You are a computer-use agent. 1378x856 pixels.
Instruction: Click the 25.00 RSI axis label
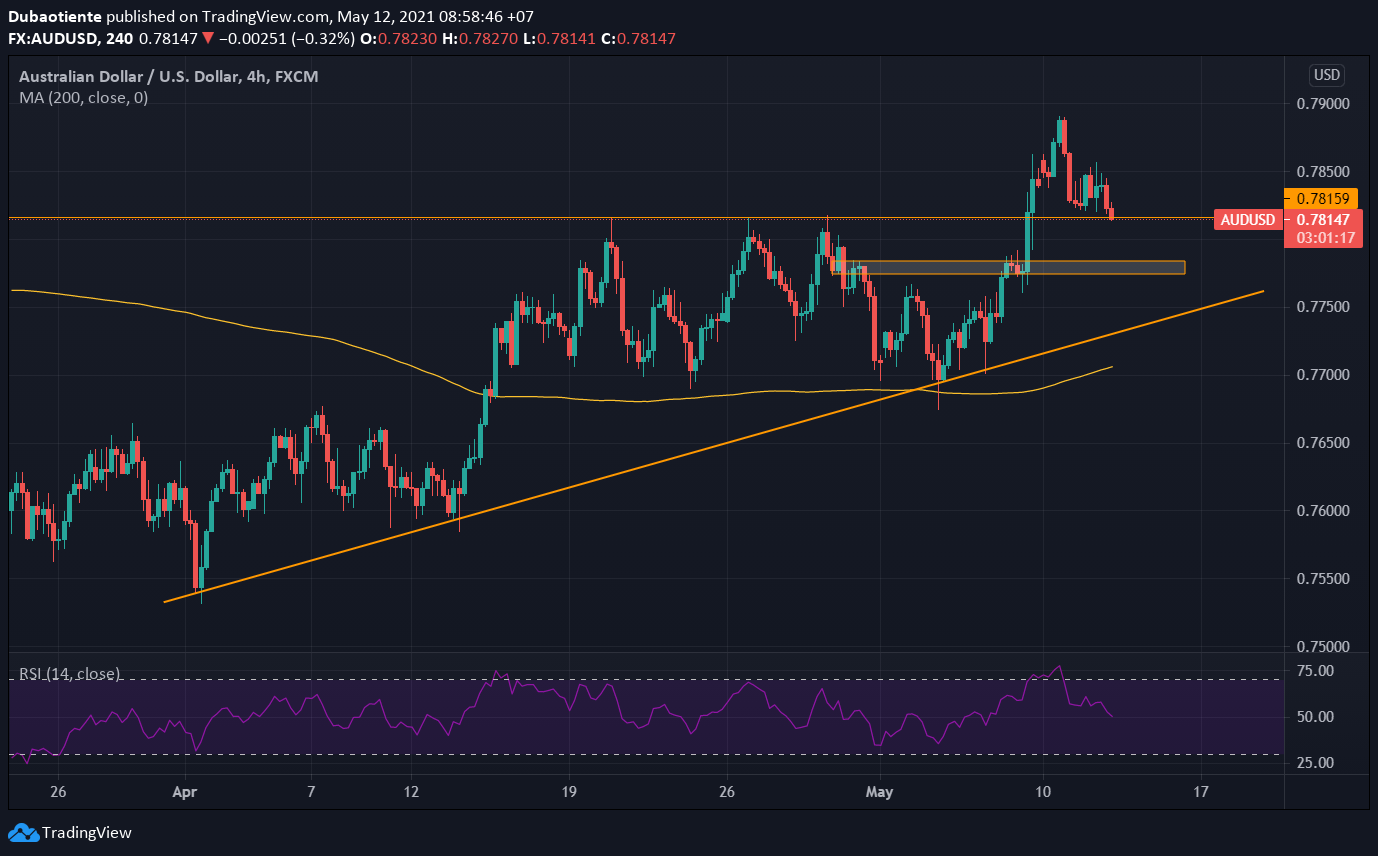tap(1314, 763)
